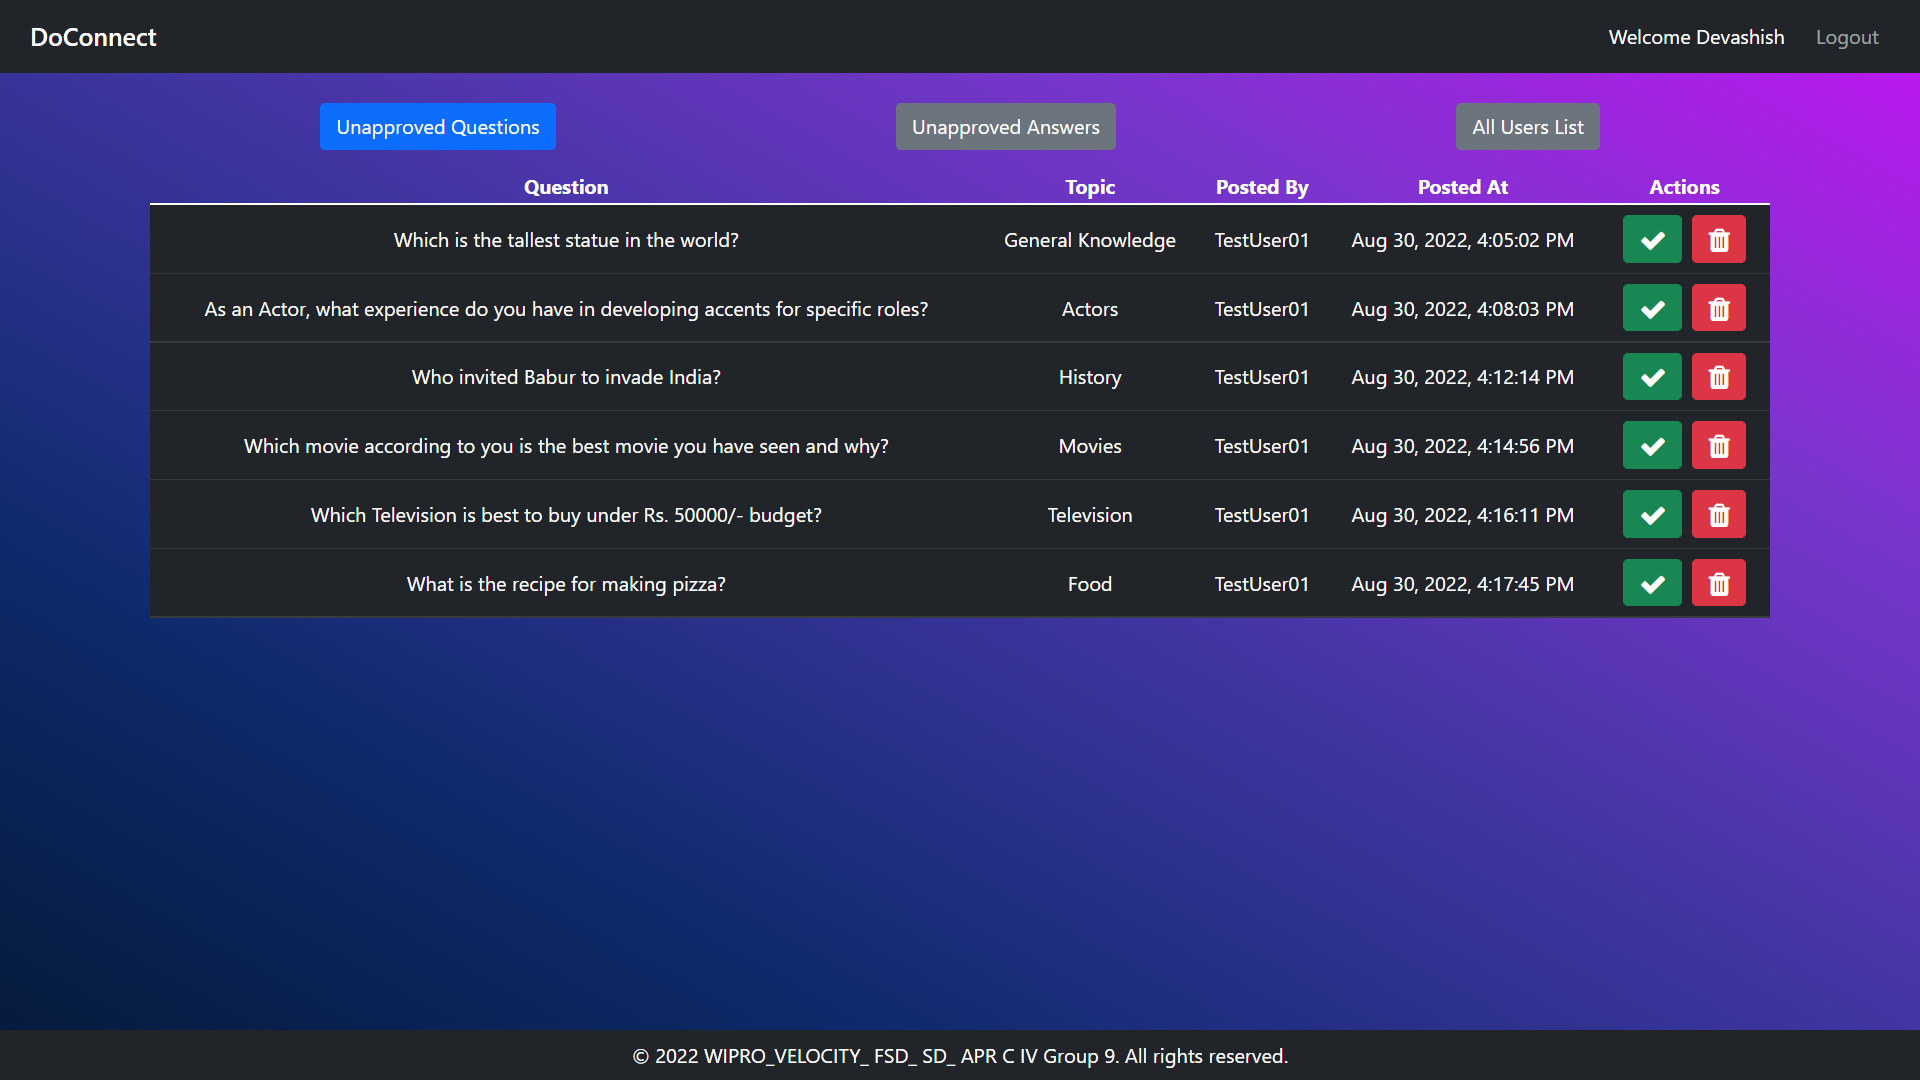Select the Question column header
The width and height of the screenshot is (1920, 1080).
pos(566,186)
